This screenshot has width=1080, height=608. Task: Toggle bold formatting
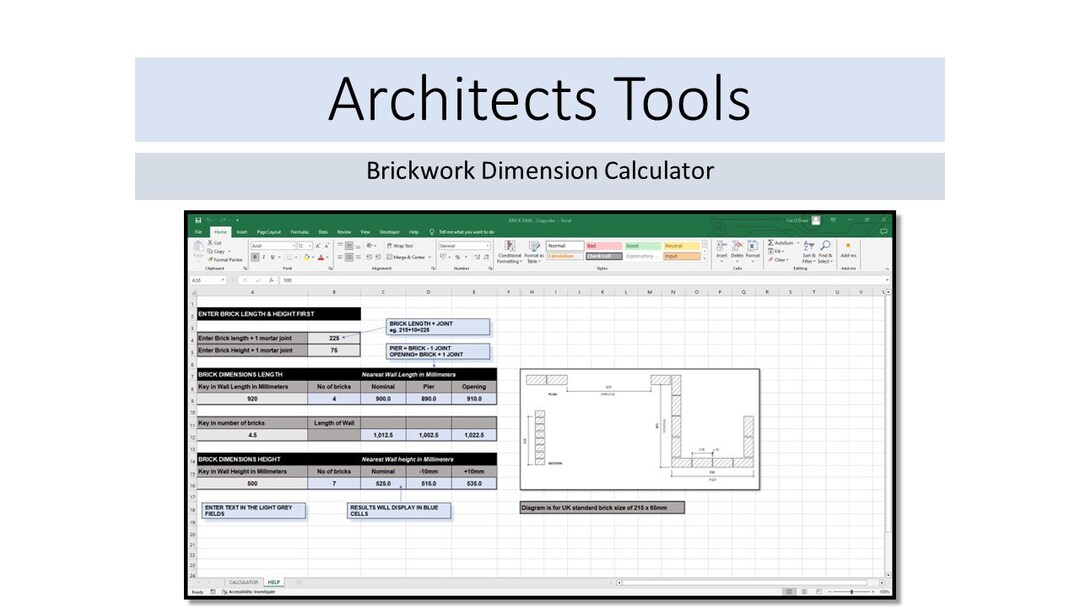click(255, 257)
